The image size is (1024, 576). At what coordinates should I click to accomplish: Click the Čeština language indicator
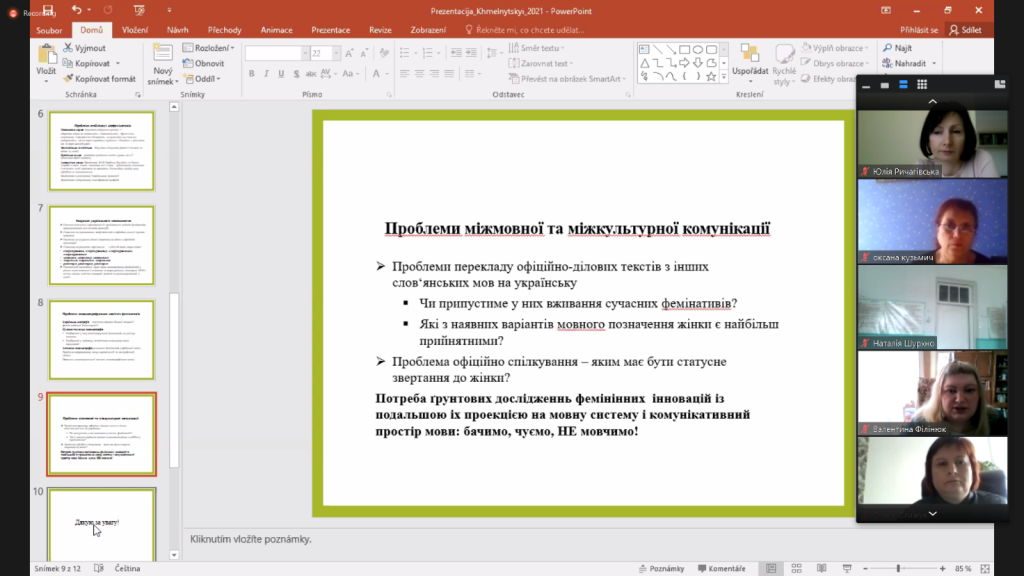click(x=127, y=569)
